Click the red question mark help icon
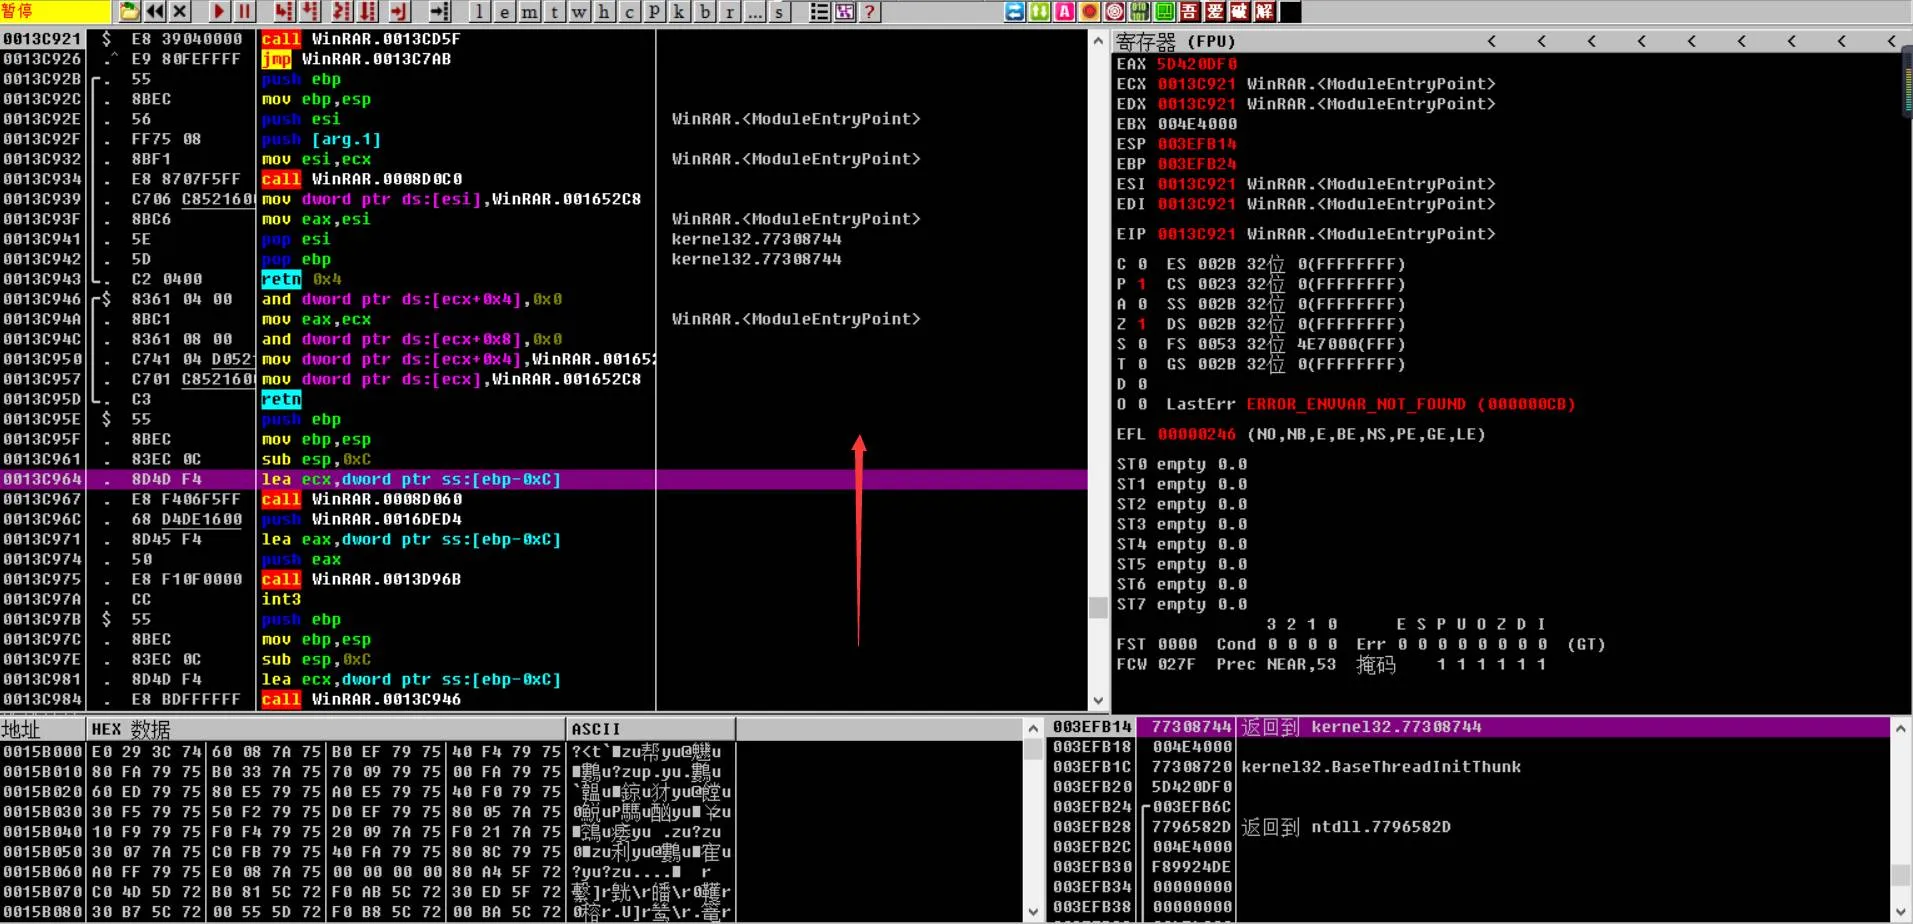This screenshot has width=1913, height=924. point(869,12)
